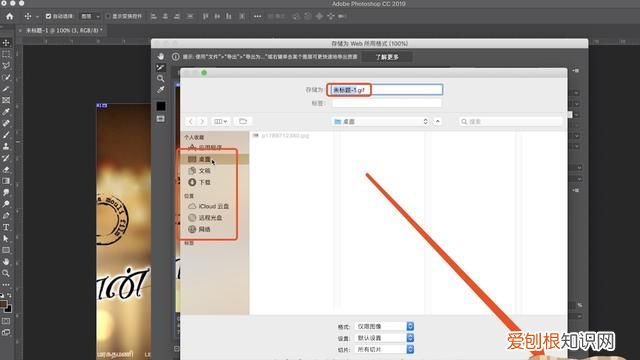Select the Frame tool
This screenshot has width=640, height=360.
6,100
